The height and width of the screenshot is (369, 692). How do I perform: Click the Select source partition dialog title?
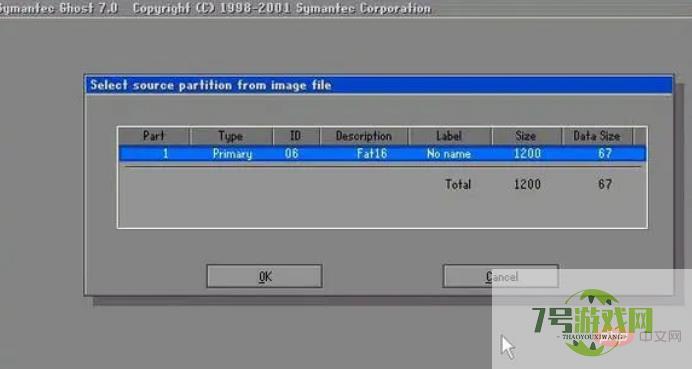point(211,85)
